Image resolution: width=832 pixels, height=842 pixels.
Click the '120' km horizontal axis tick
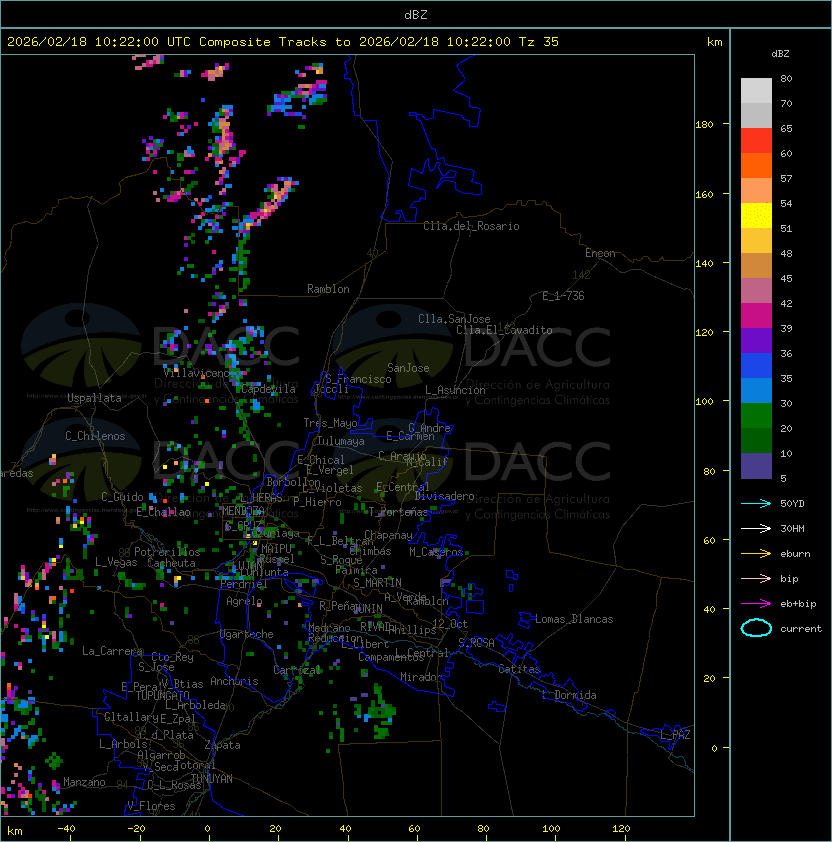(621, 829)
